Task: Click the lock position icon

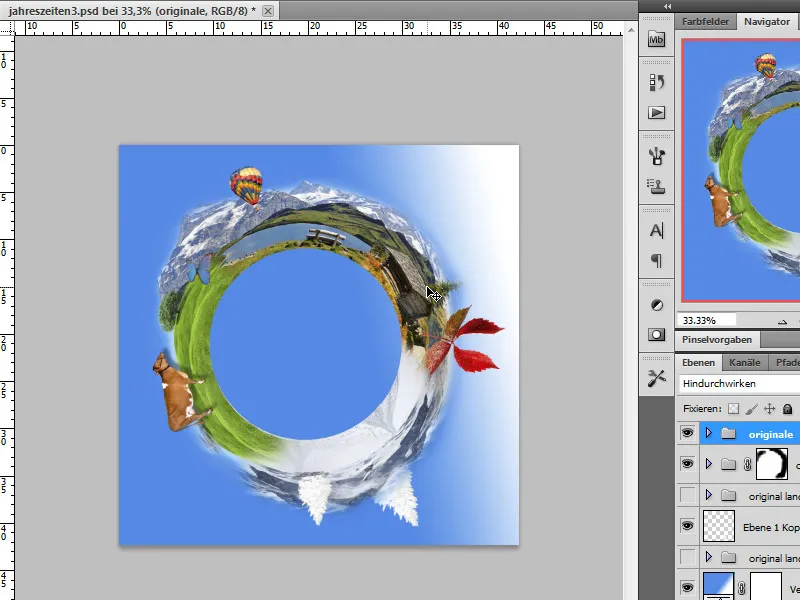Action: [769, 409]
